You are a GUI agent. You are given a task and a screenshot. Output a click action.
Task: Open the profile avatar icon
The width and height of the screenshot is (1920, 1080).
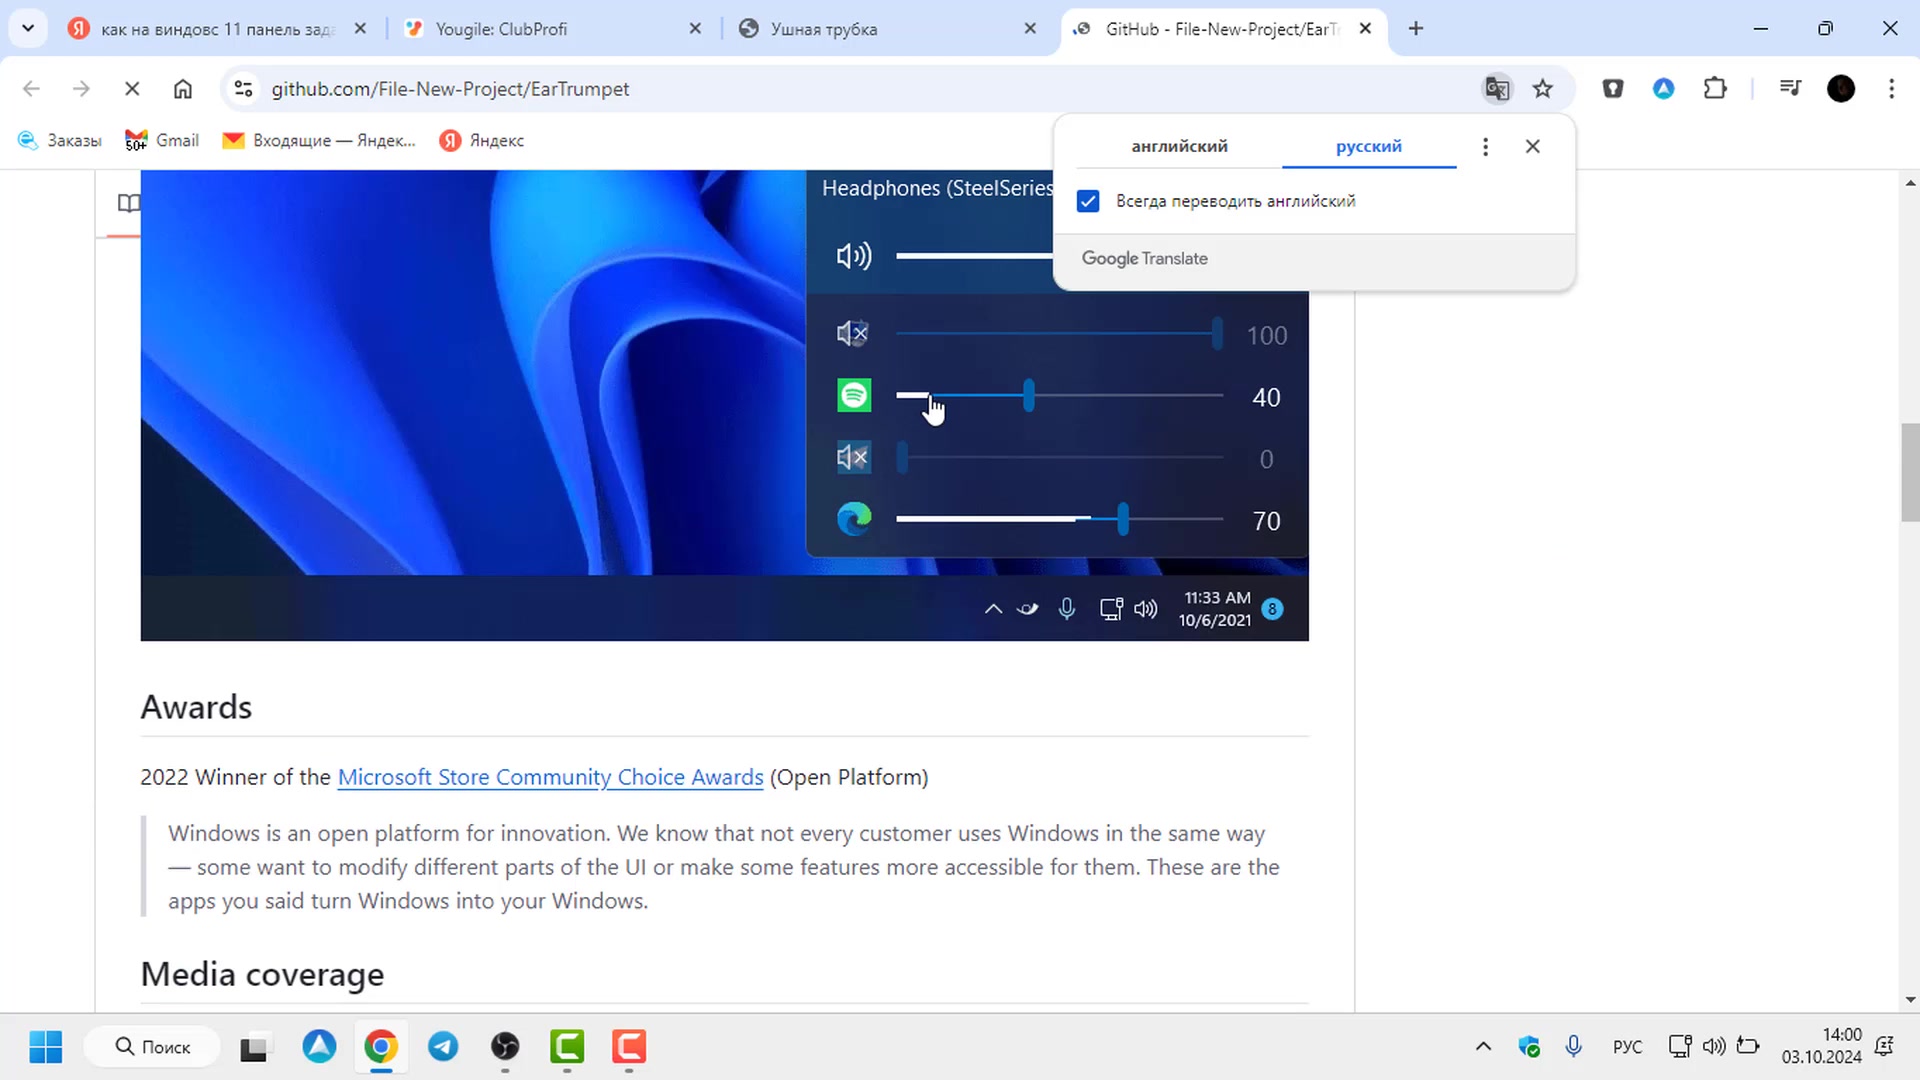[x=1841, y=89]
